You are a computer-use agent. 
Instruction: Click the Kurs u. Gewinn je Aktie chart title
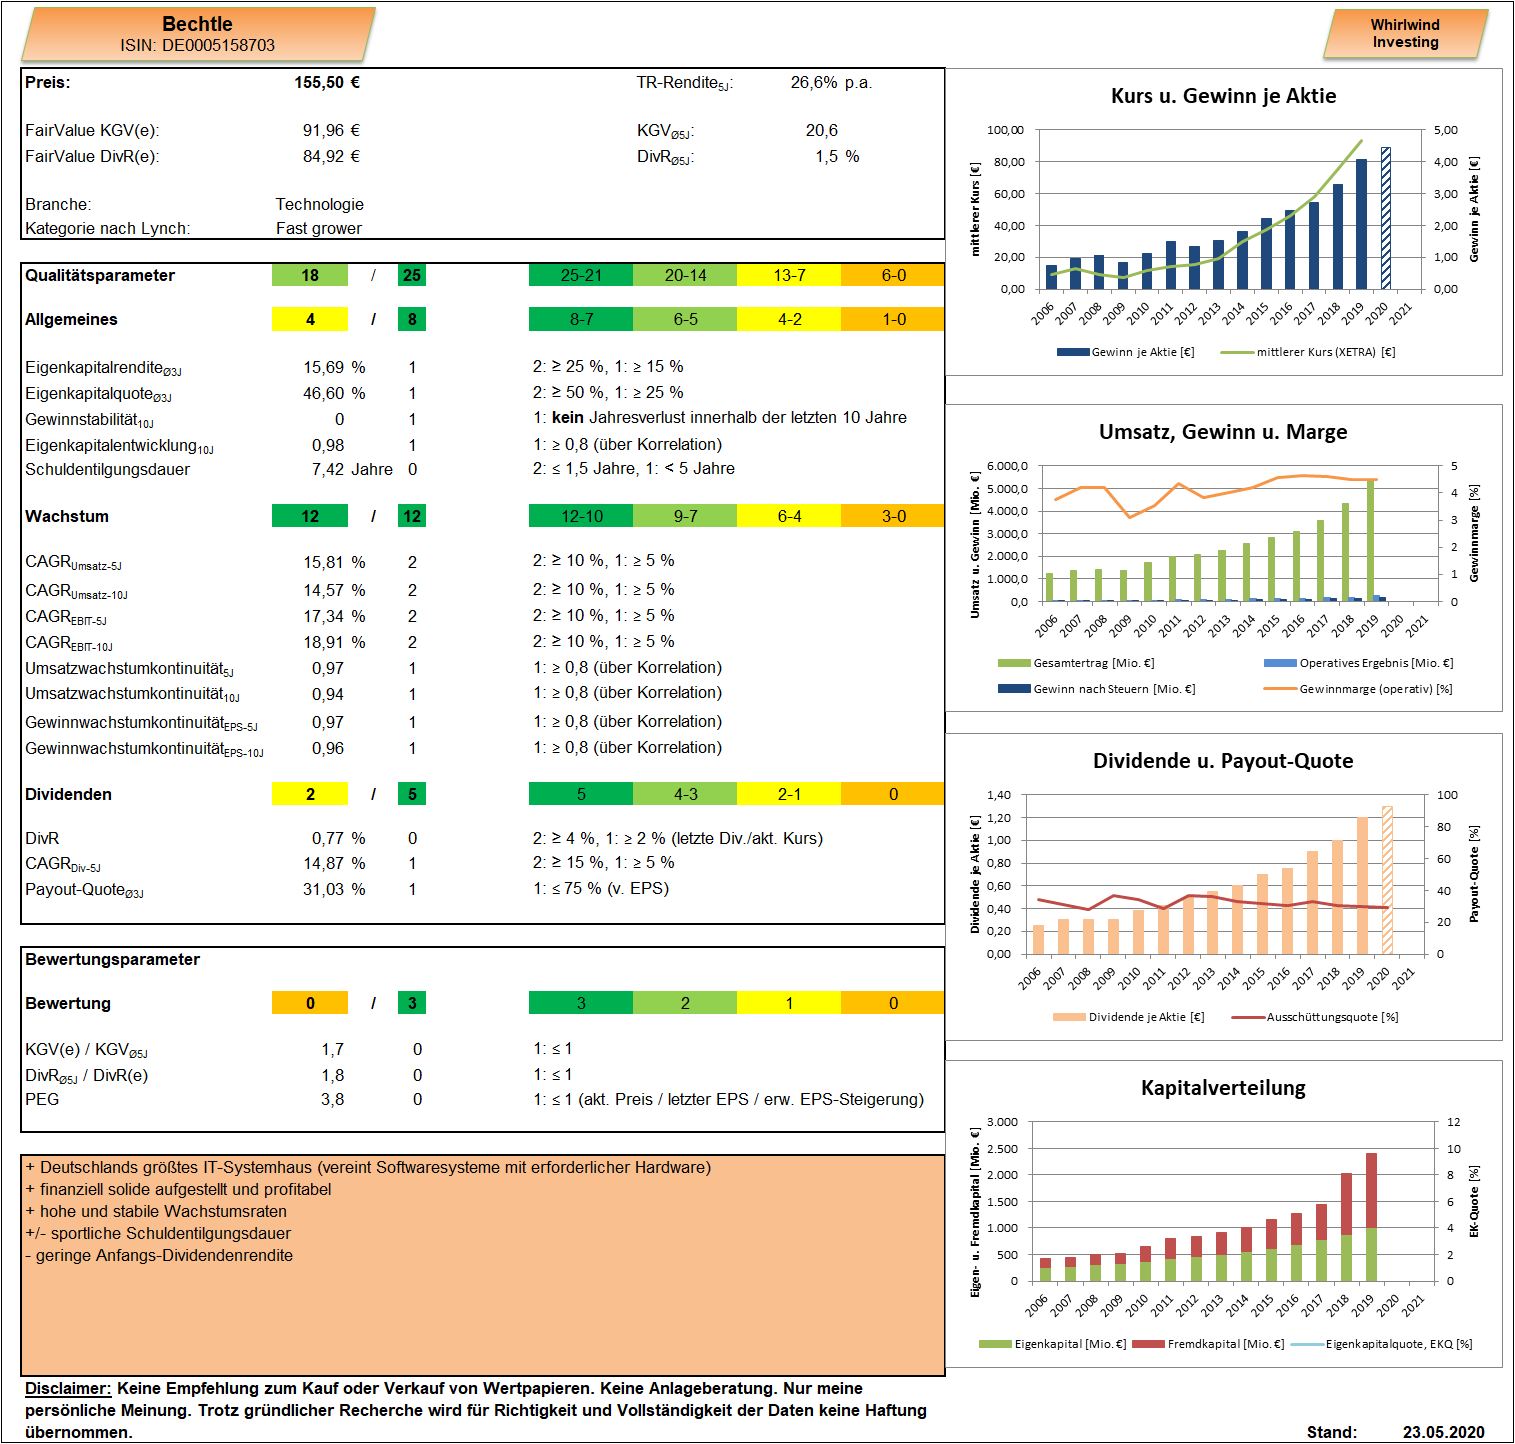click(1223, 96)
